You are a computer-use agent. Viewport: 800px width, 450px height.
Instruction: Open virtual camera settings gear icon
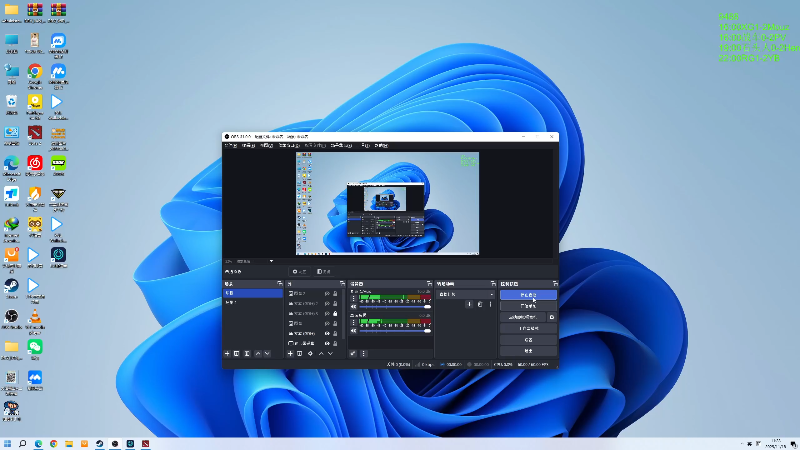click(x=552, y=317)
